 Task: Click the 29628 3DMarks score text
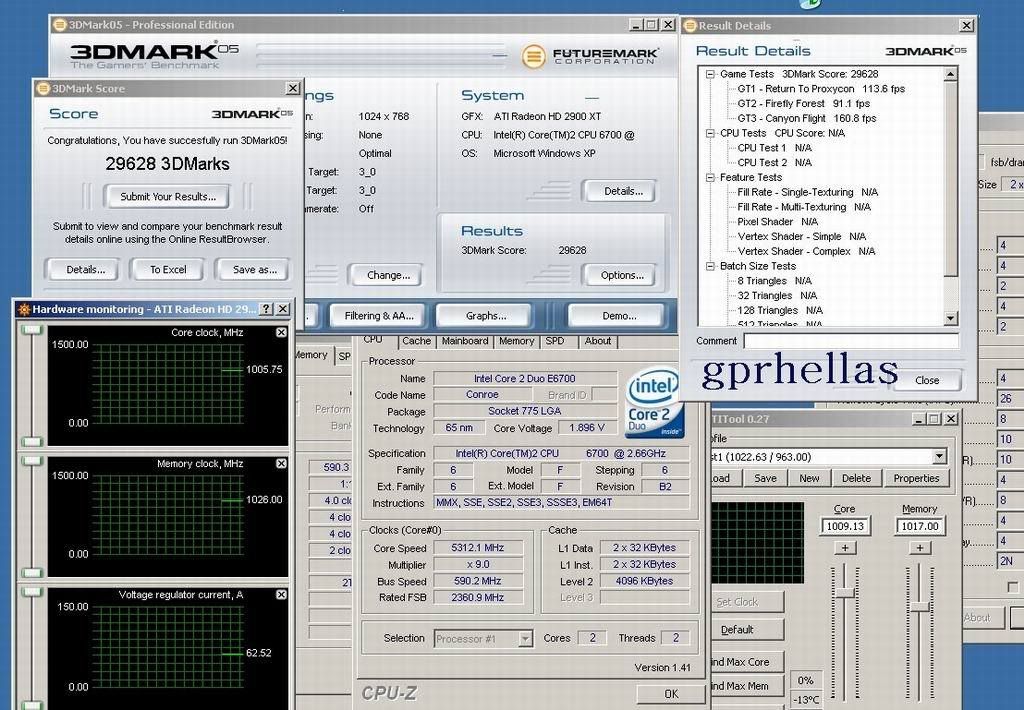click(167, 164)
